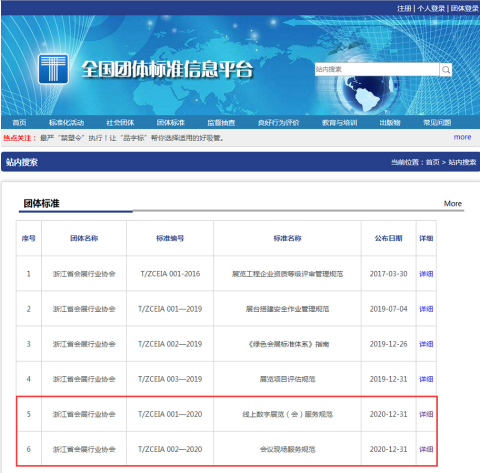
Task: Click More link in 团体标准 section
Action: pyautogui.click(x=453, y=203)
